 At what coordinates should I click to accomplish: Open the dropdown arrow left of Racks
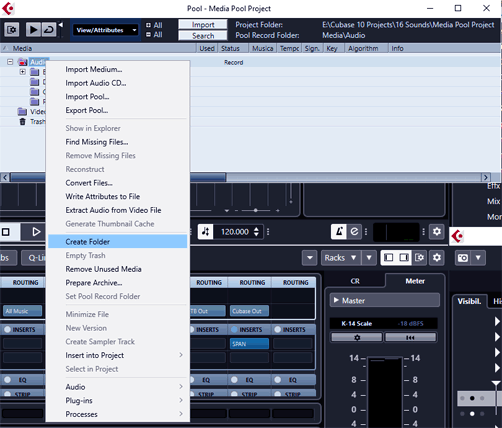point(310,258)
